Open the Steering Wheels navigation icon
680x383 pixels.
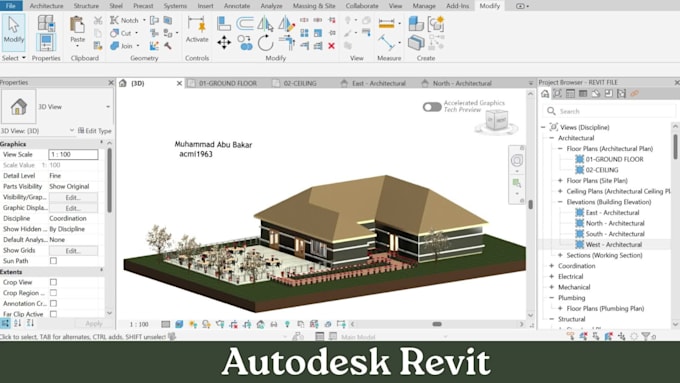point(517,160)
